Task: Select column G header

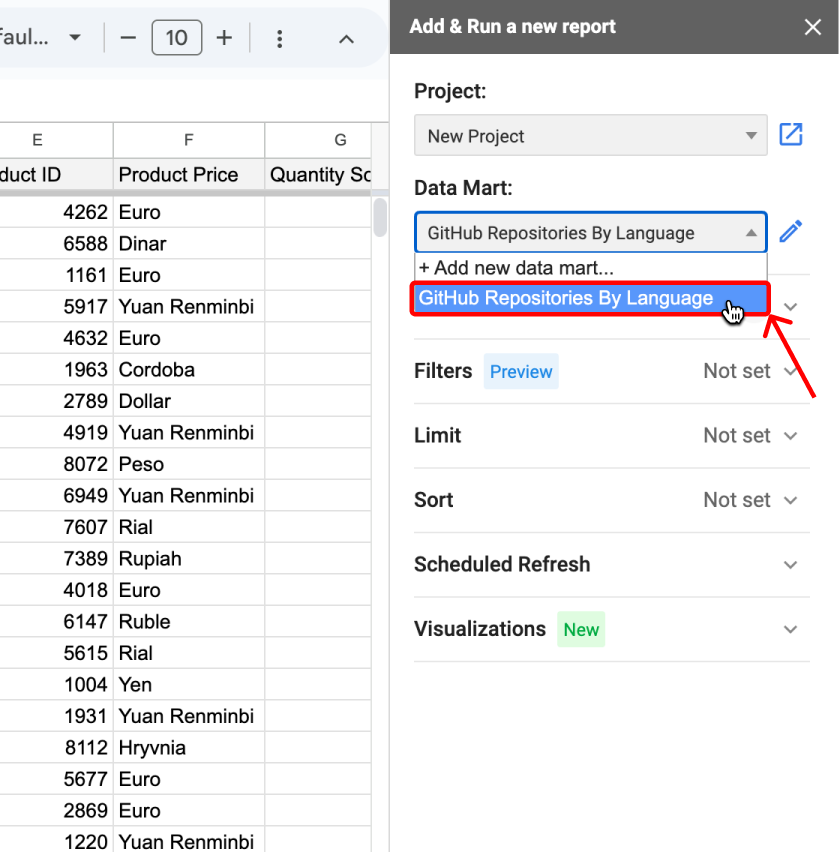Action: (x=318, y=140)
